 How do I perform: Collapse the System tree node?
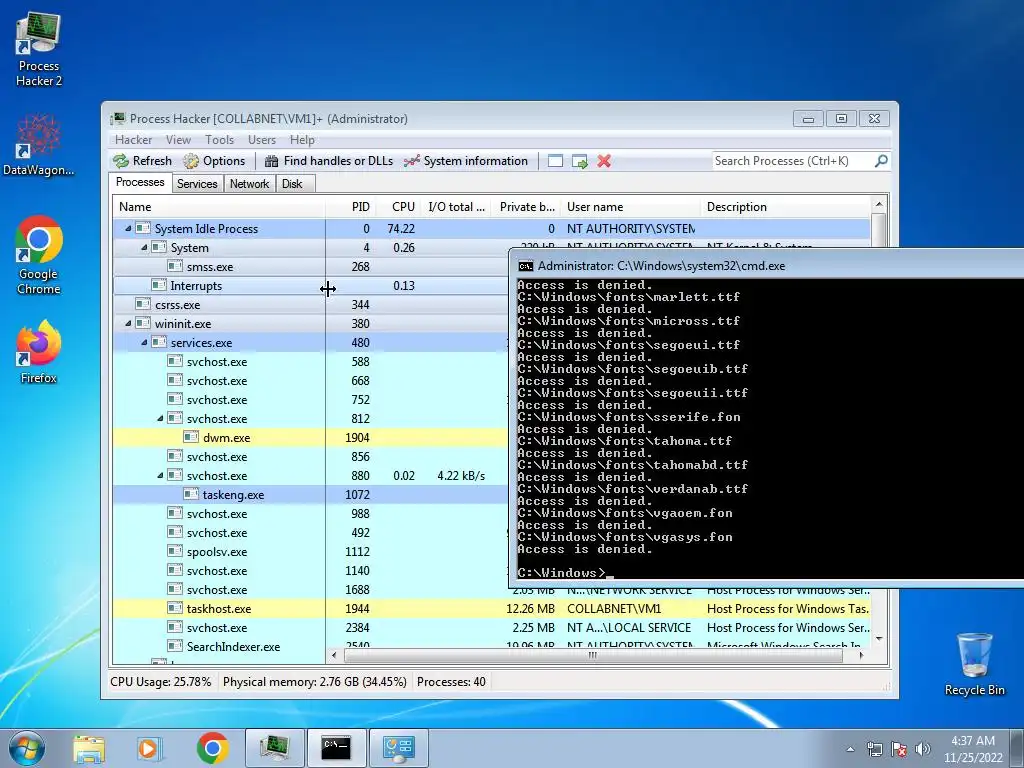click(144, 248)
